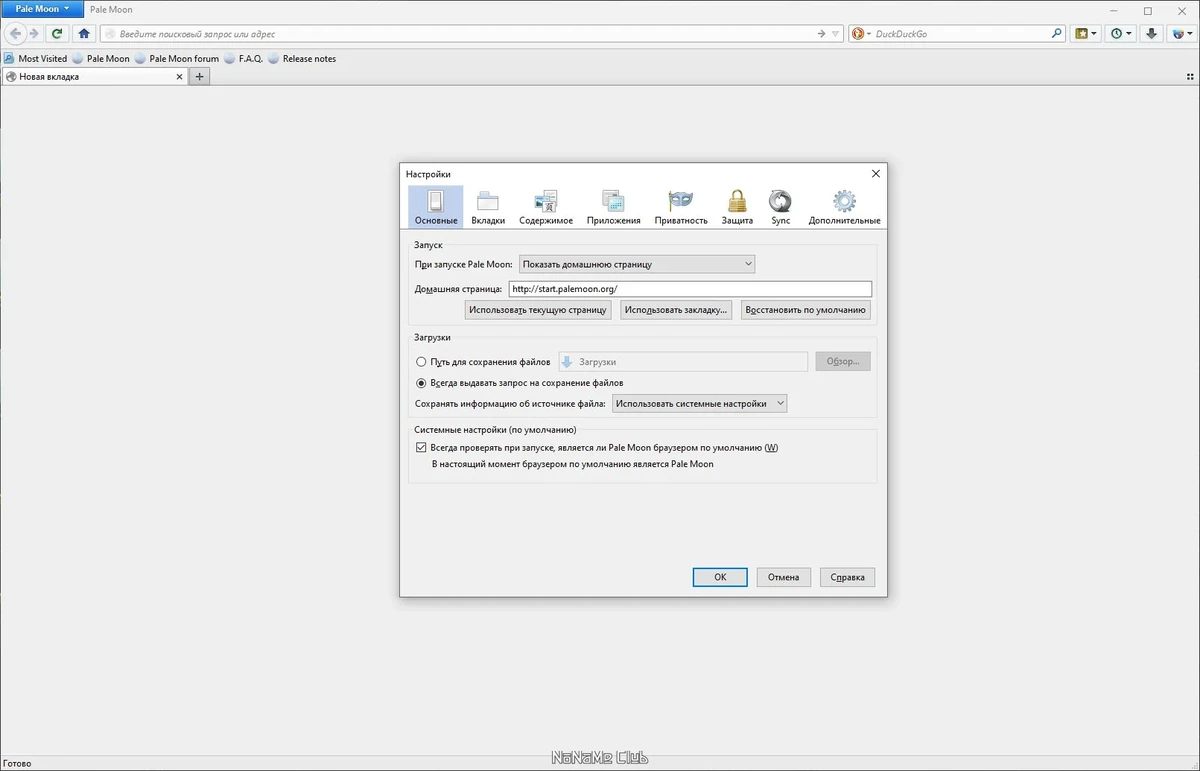Viewport: 1200px width, 771px height.
Task: Open the Pale Moon application menu button
Action: click(x=41, y=9)
